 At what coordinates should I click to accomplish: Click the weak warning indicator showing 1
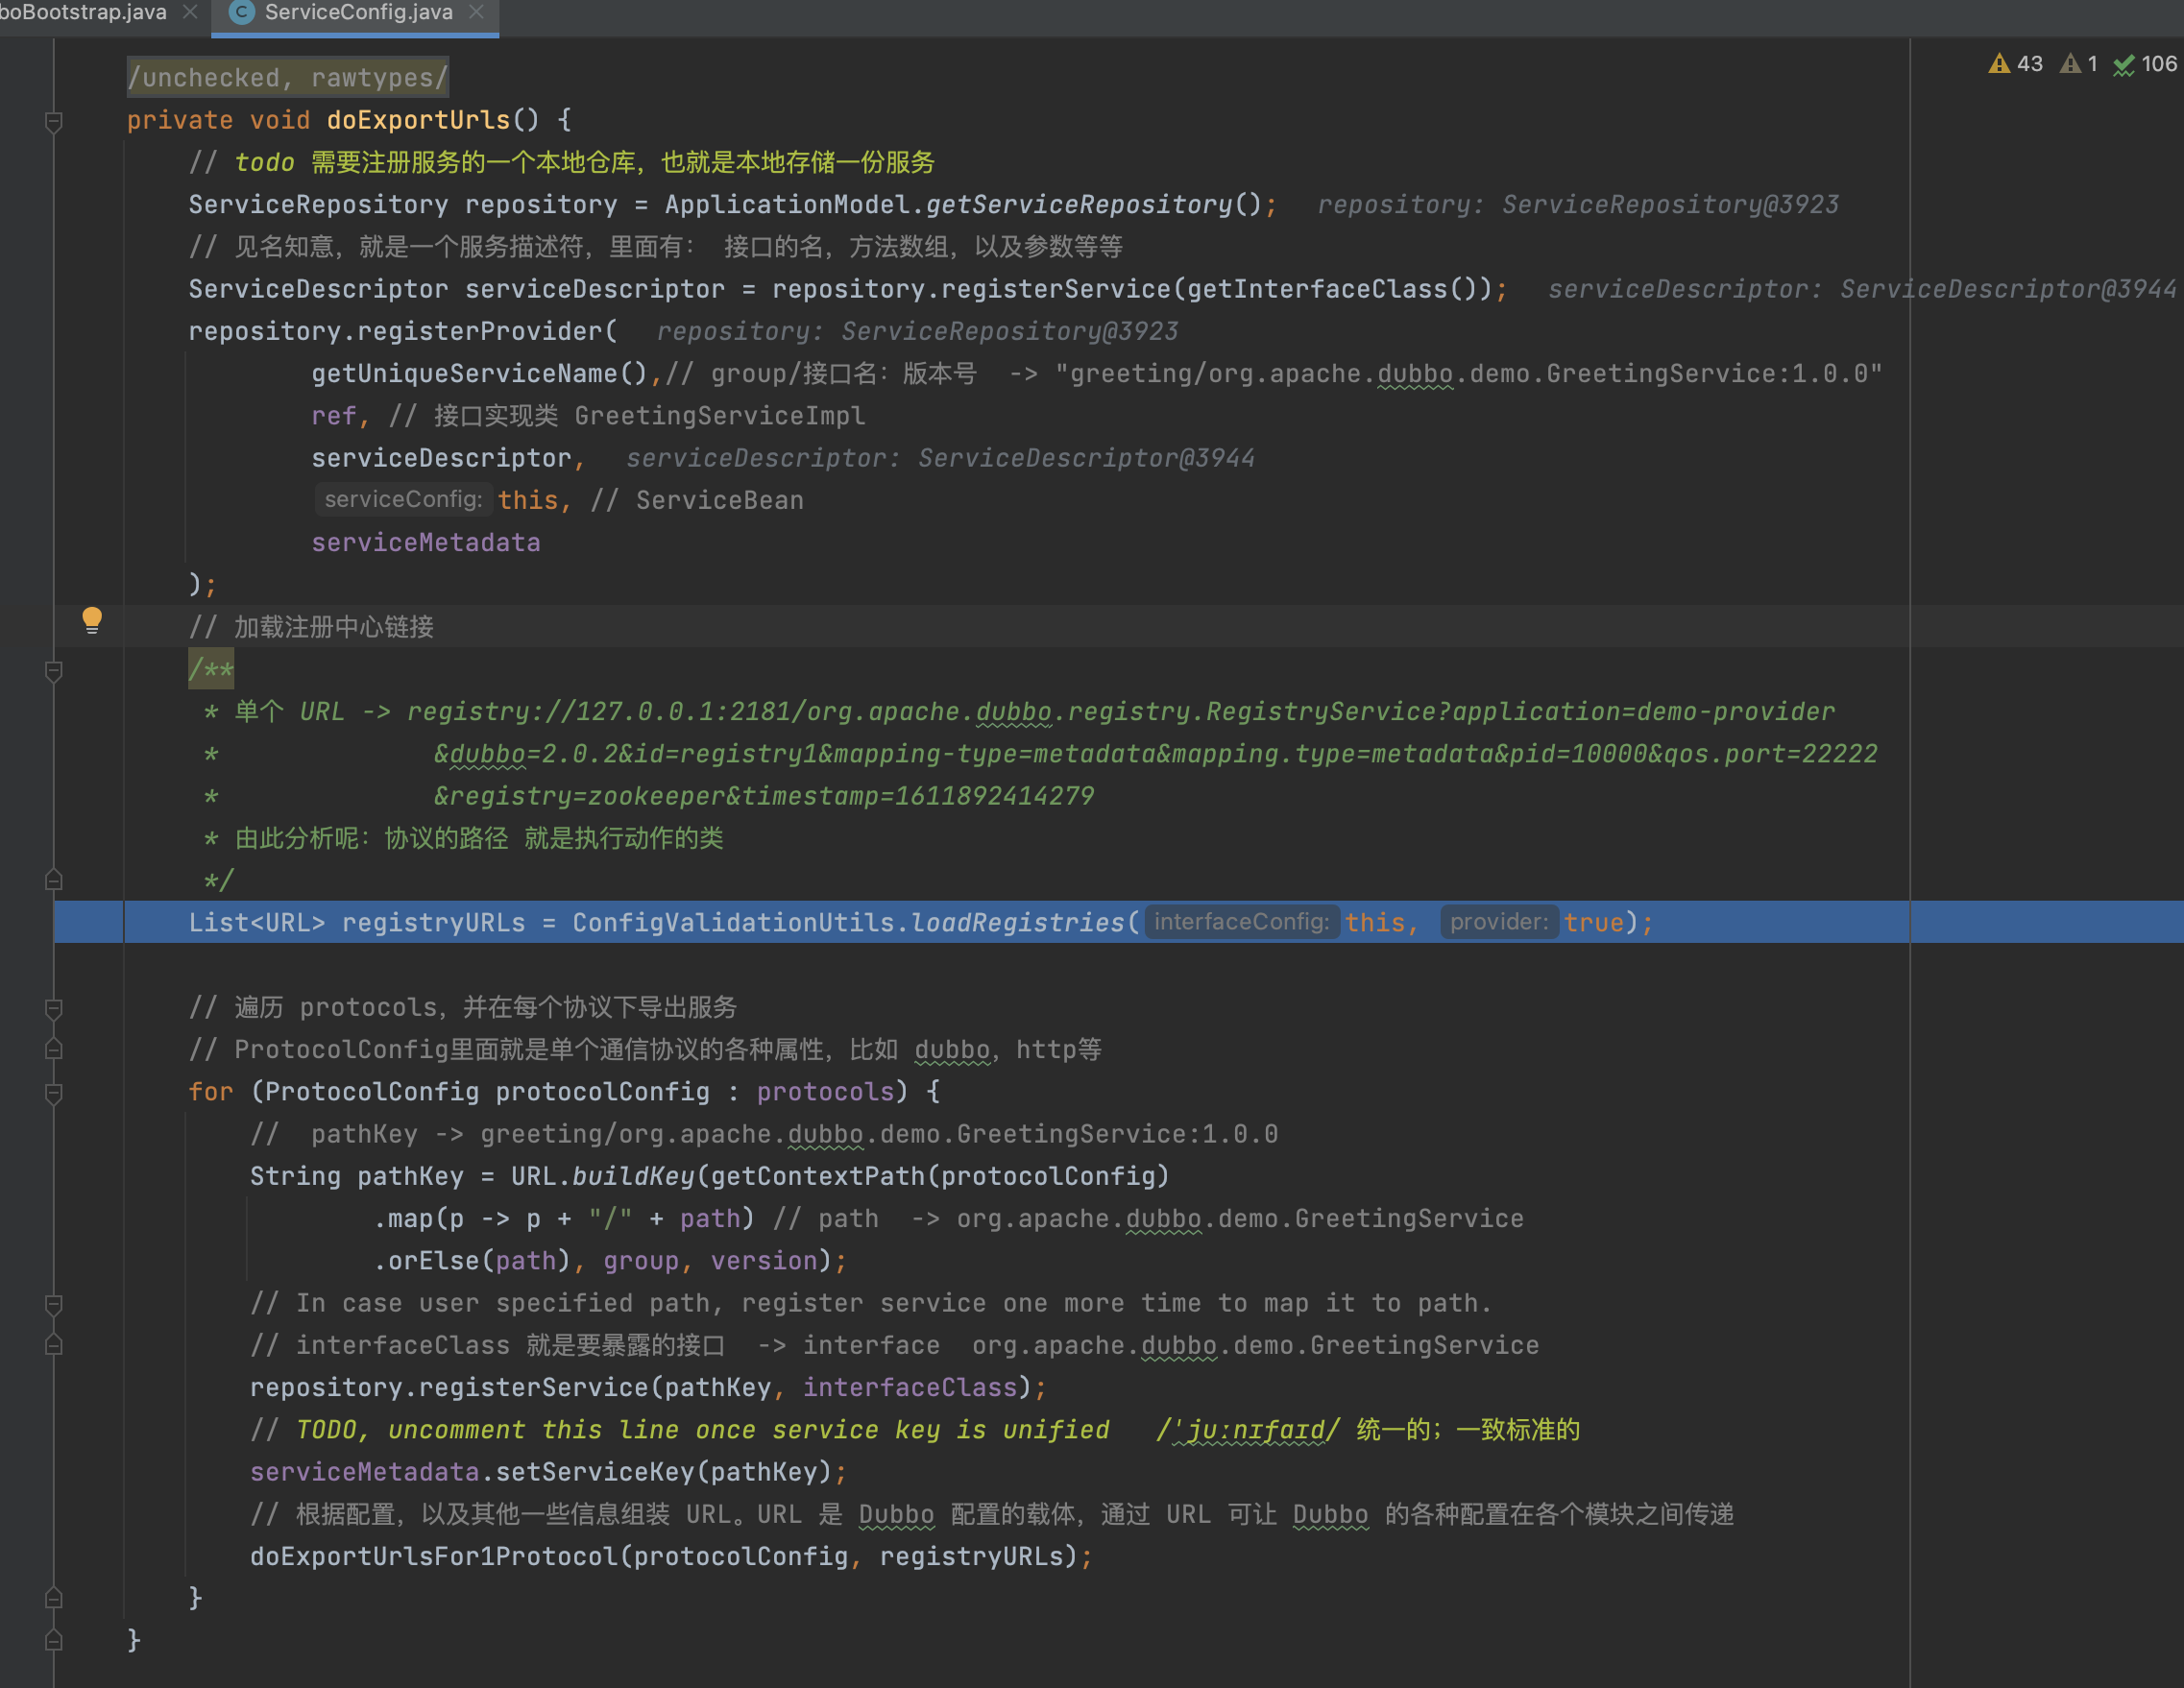(2070, 64)
